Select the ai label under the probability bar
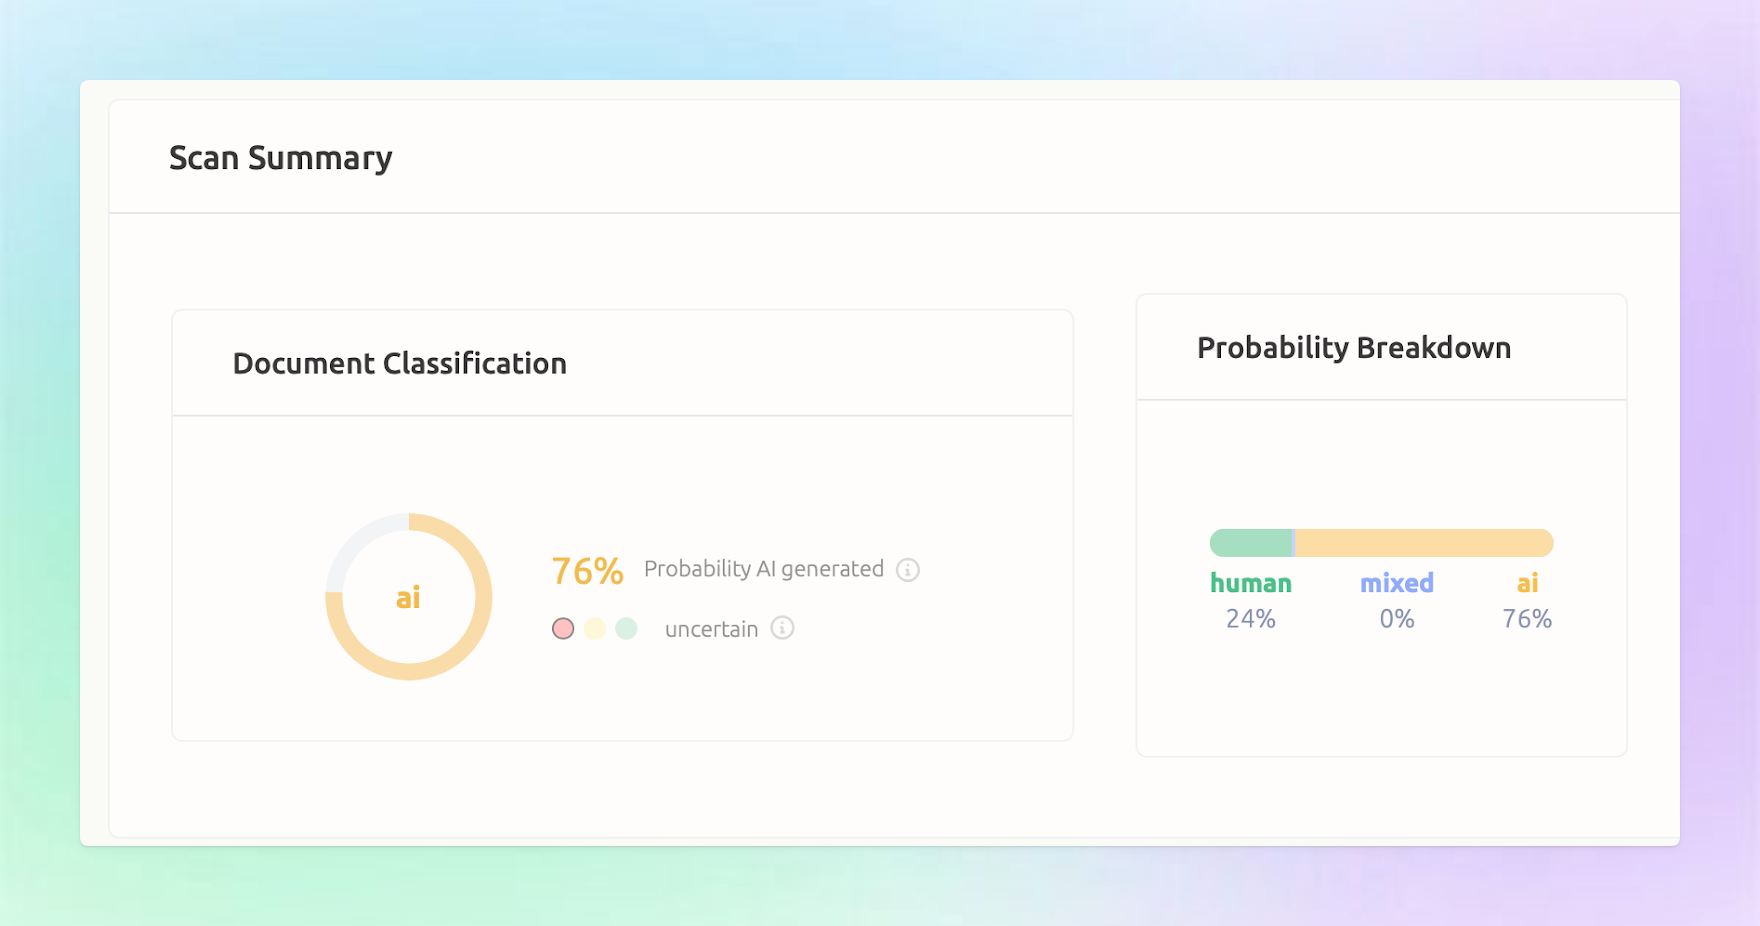The image size is (1760, 926). click(1527, 583)
